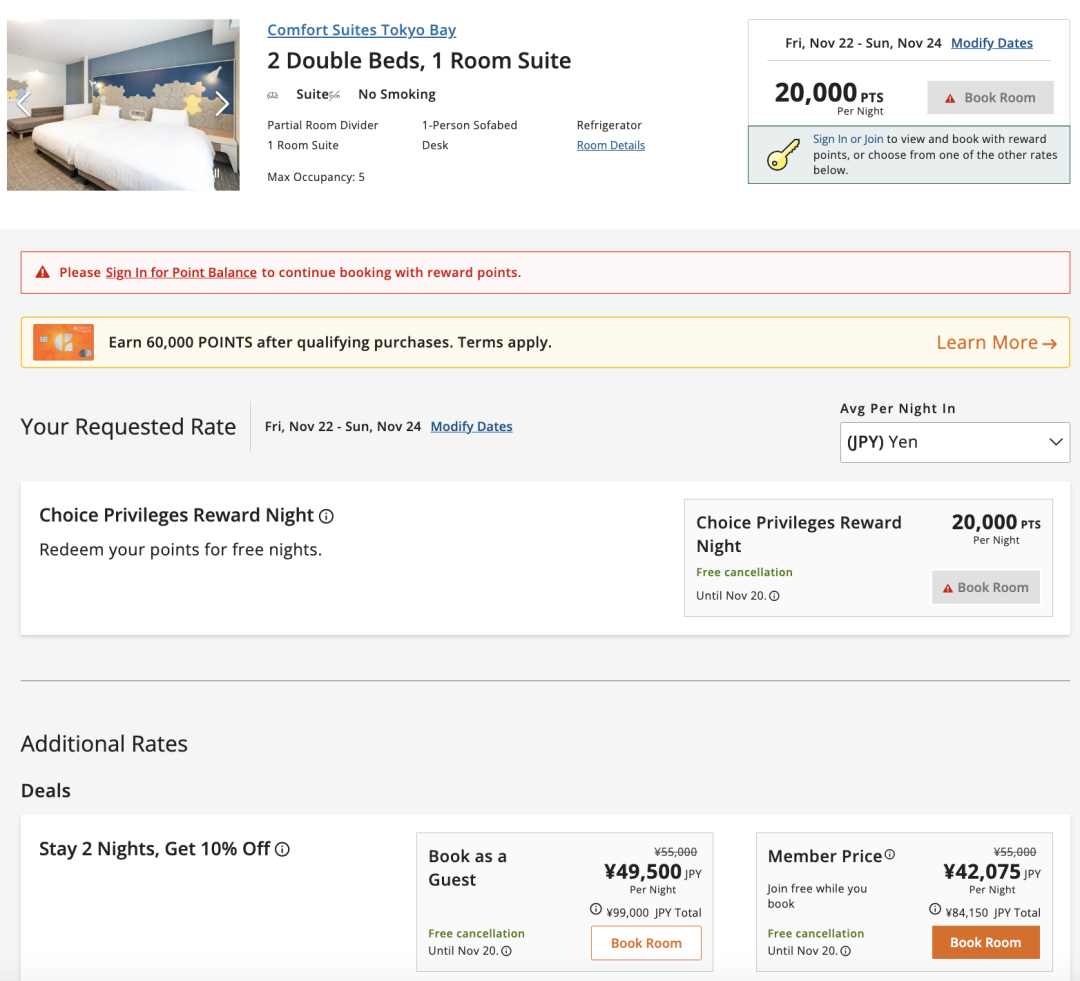
Task: Open info icon beside Choice Privileges Reward Night heading
Action: click(x=326, y=516)
